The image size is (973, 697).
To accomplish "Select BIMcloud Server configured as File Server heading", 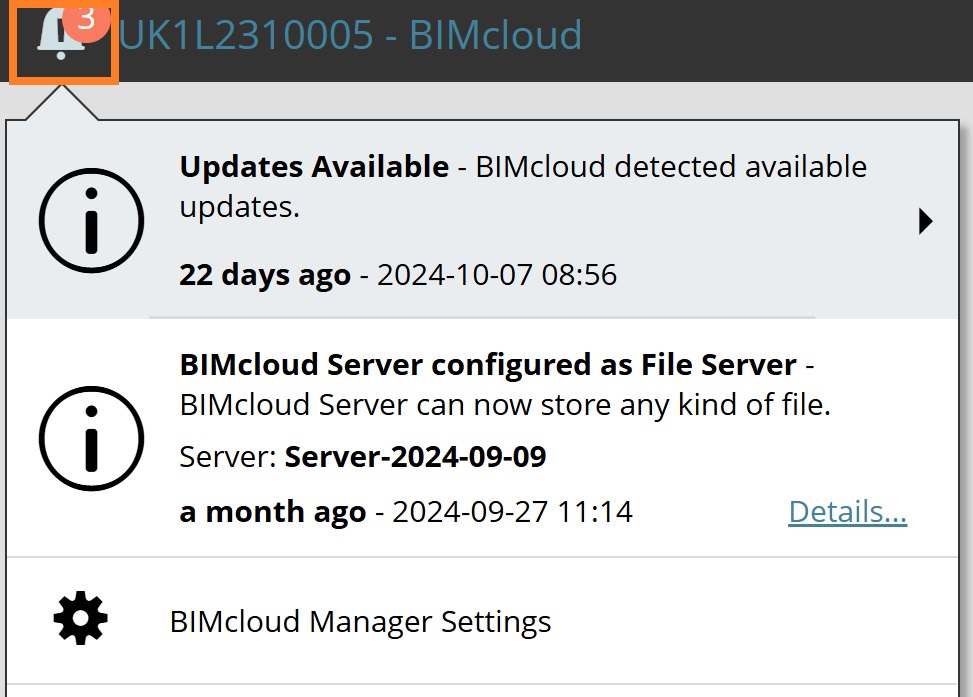I will (488, 364).
